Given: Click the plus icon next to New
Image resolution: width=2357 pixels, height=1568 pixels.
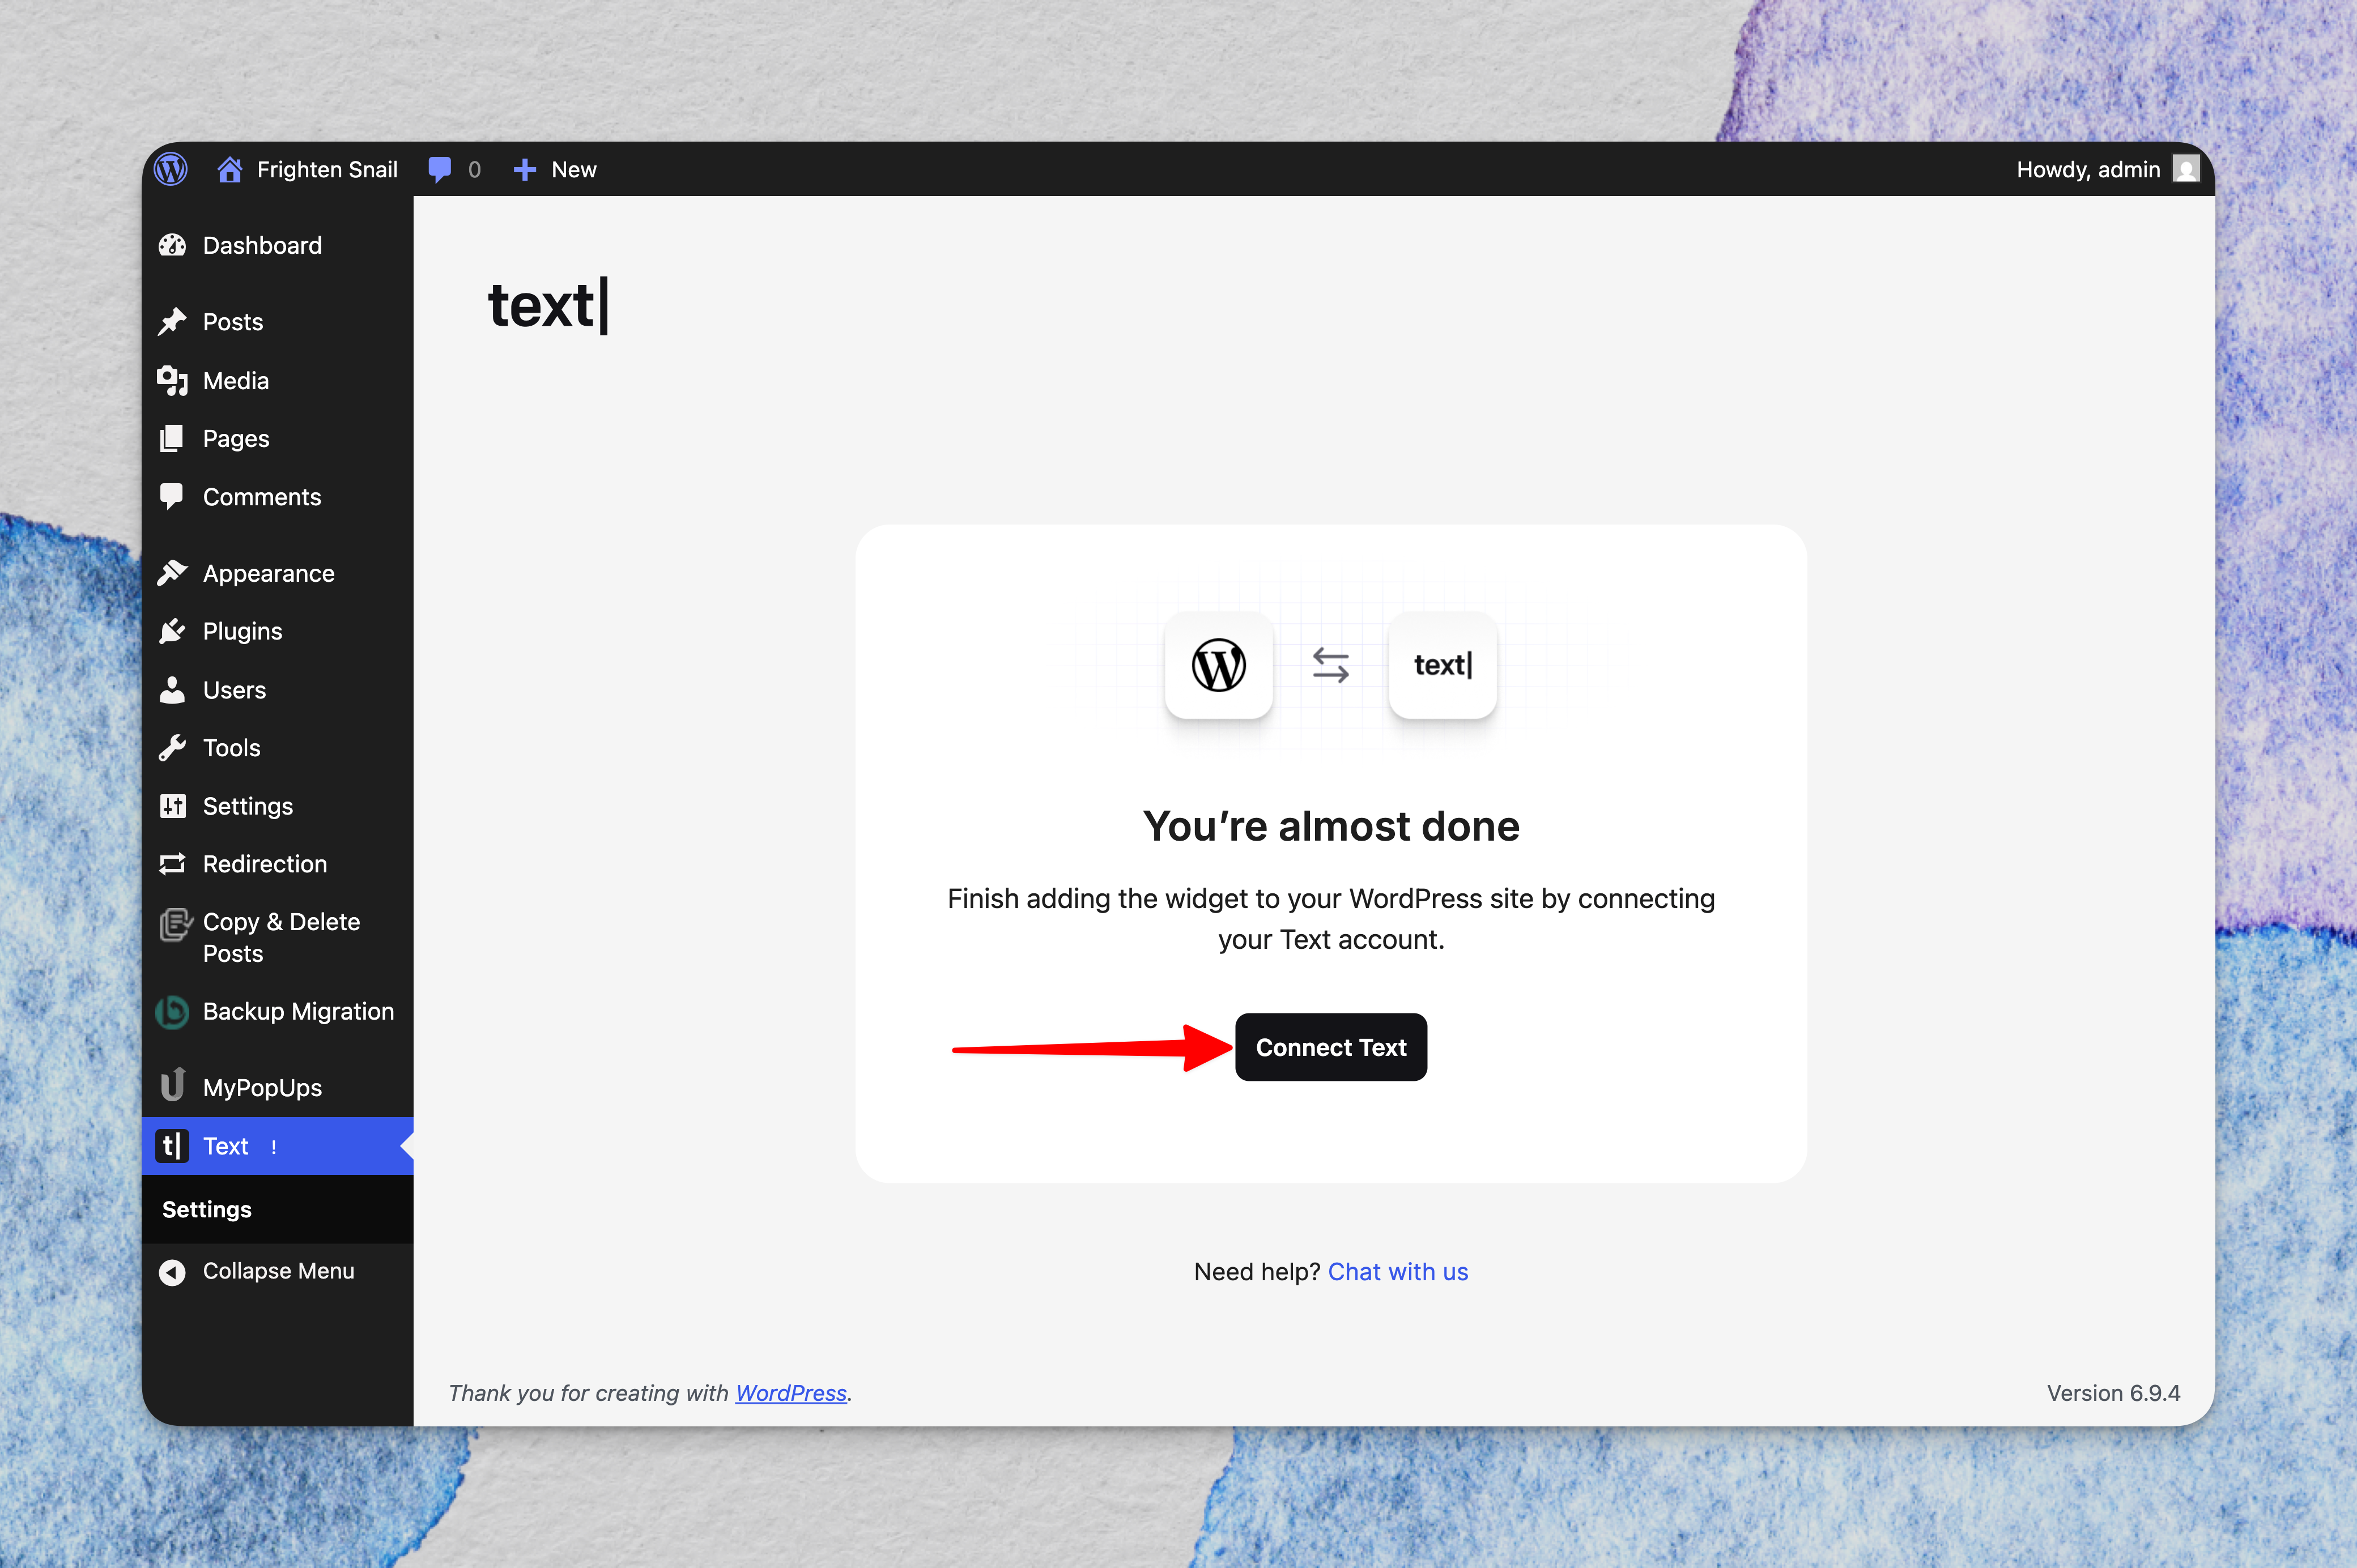Looking at the screenshot, I should [x=525, y=170].
